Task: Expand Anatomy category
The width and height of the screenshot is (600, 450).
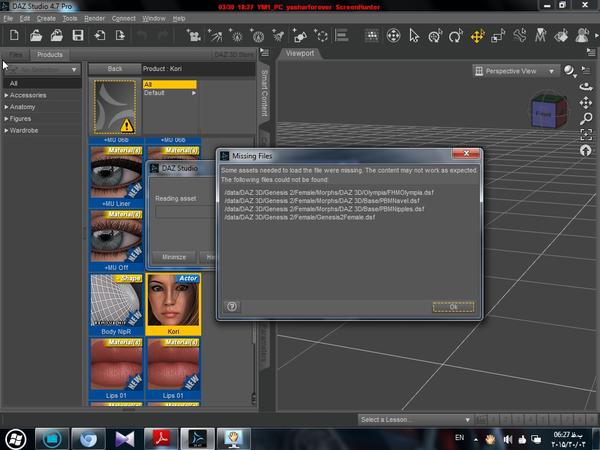Action: [6, 107]
